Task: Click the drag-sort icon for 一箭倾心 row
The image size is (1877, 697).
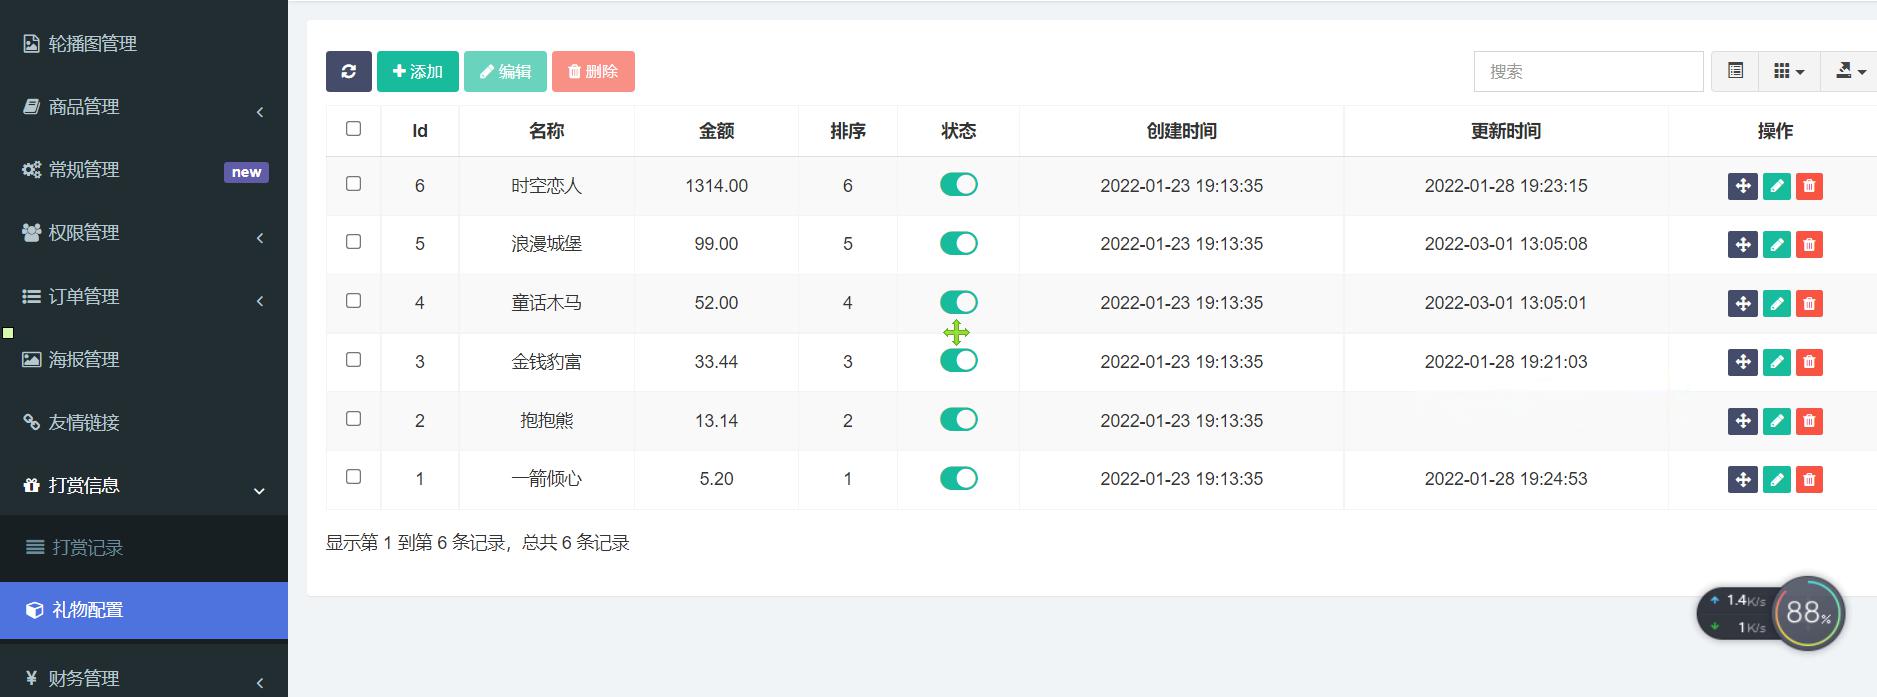Action: point(1742,480)
